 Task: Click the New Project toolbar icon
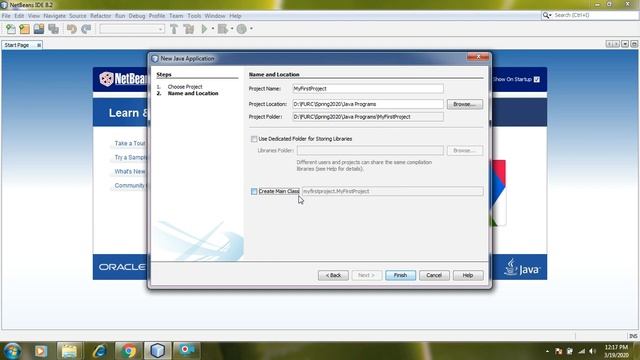pyautogui.click(x=25, y=29)
